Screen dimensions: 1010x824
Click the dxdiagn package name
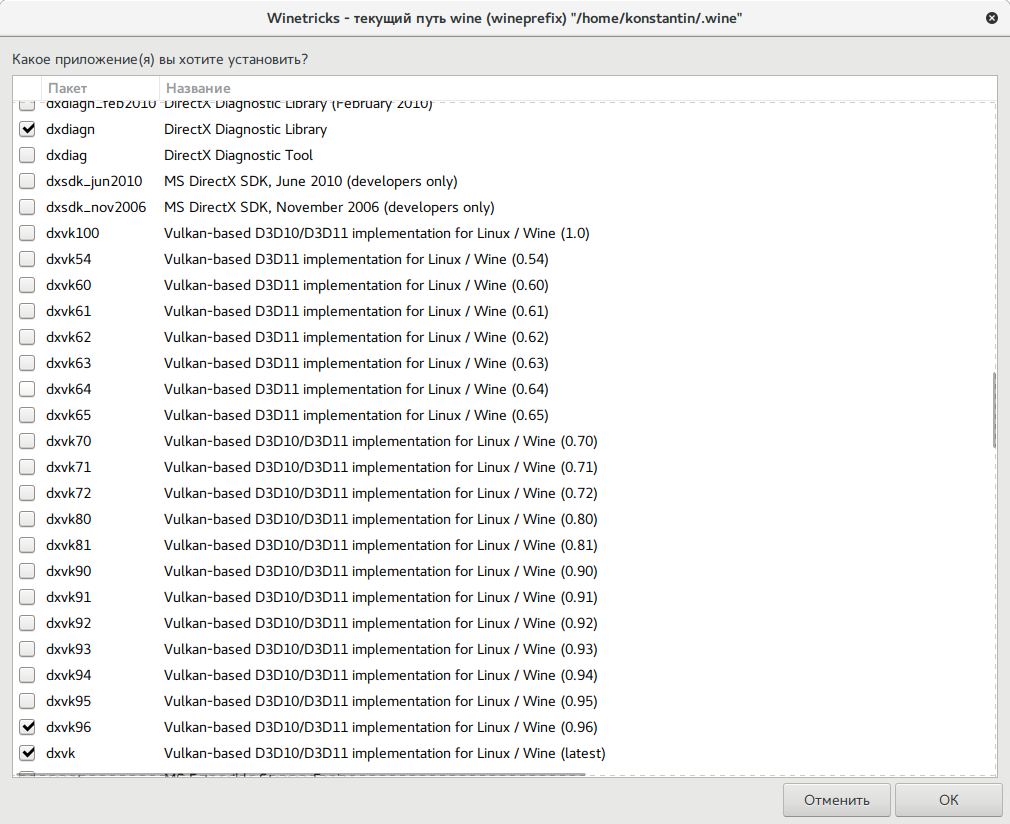[70, 129]
